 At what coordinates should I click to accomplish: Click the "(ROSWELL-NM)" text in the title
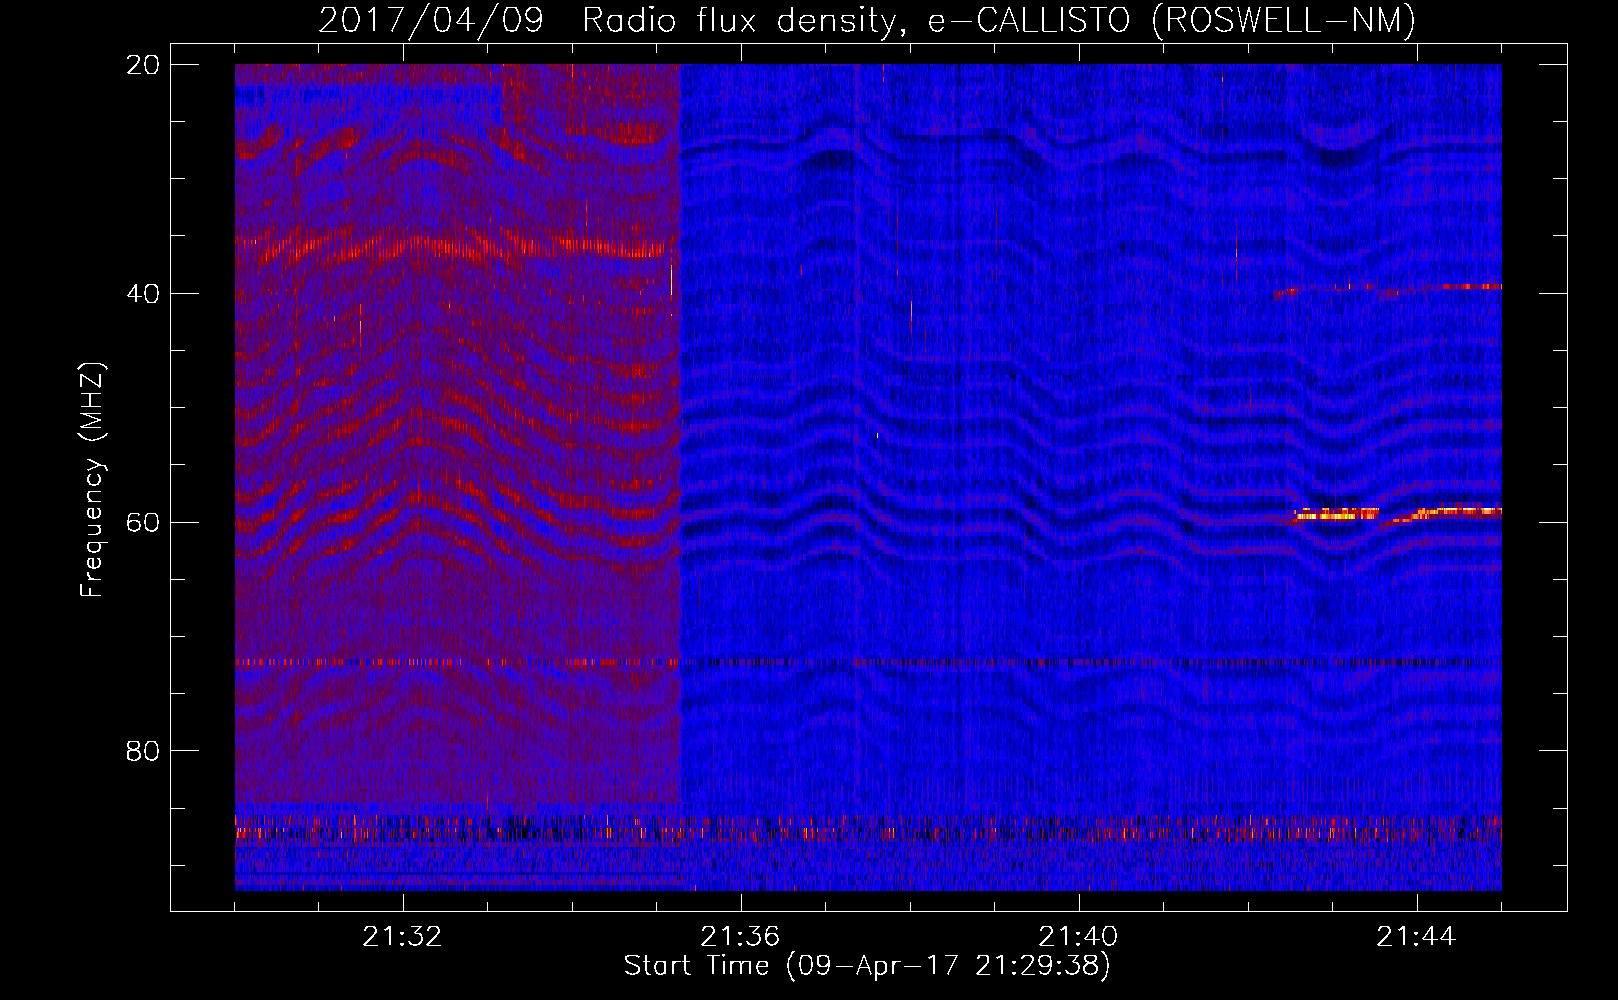pyautogui.click(x=1283, y=20)
